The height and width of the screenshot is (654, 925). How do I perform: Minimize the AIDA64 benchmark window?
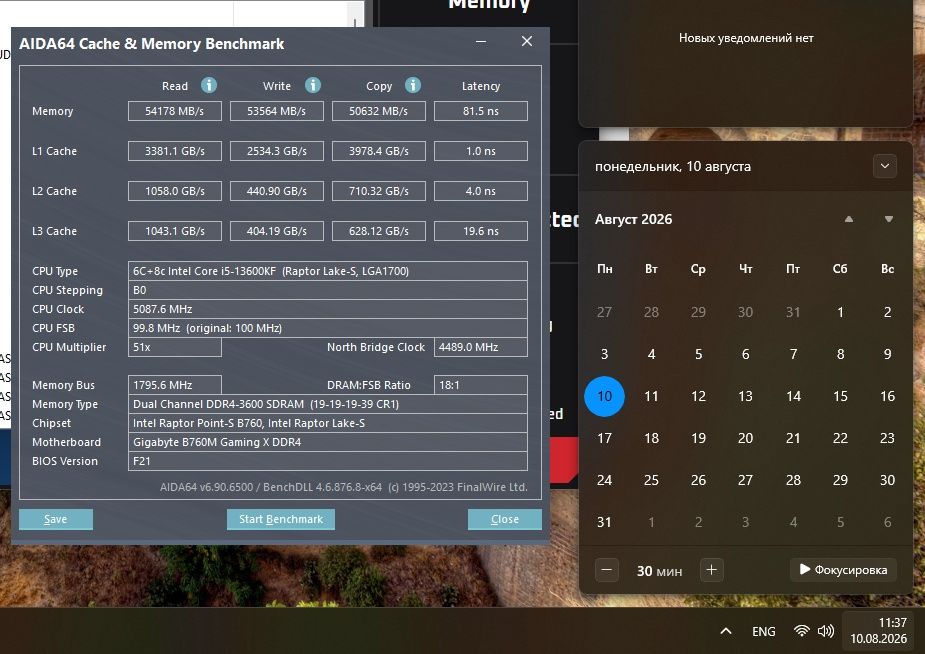pos(481,41)
